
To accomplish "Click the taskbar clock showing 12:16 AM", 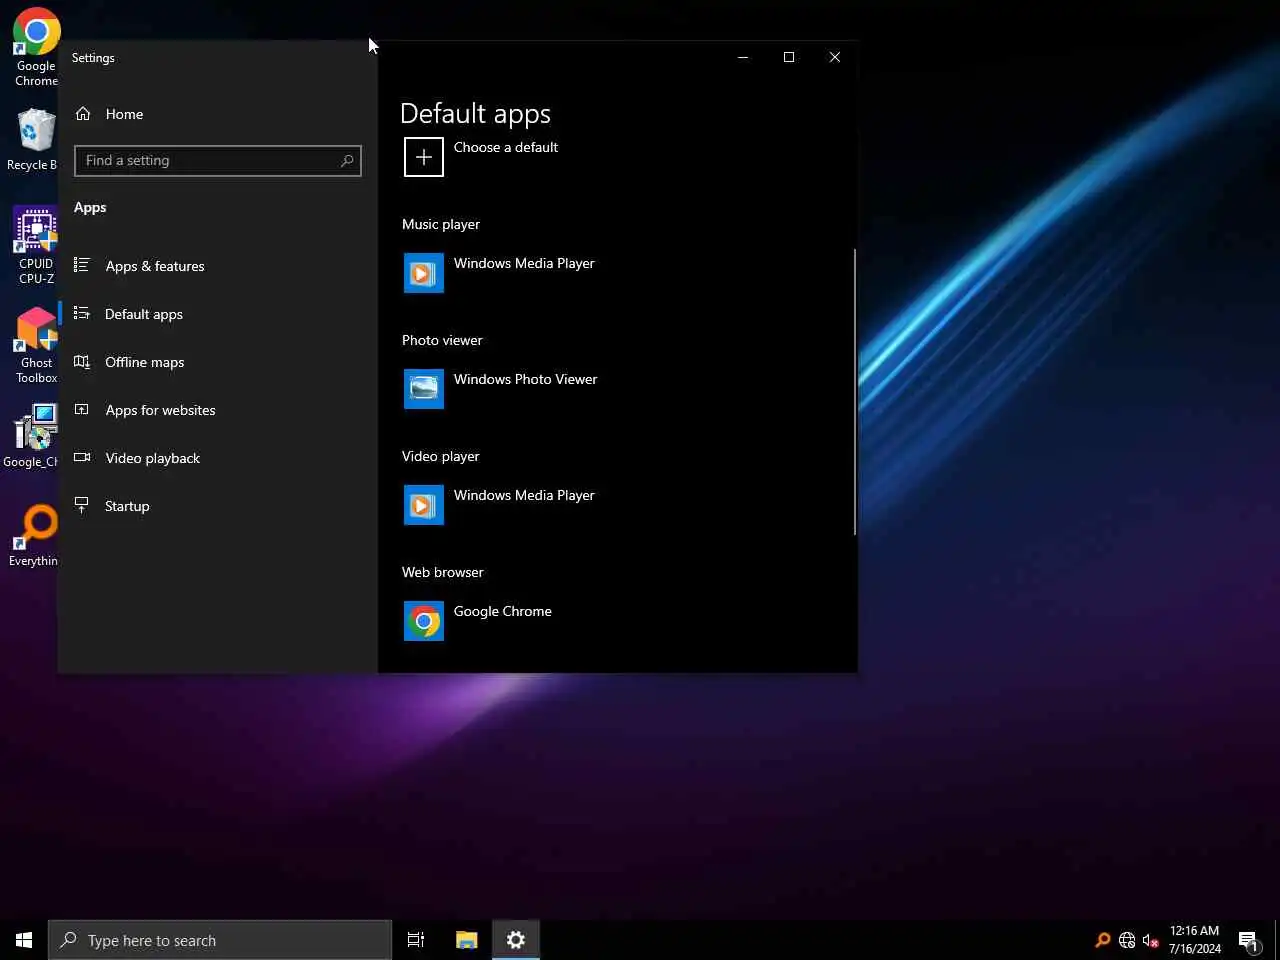I will tap(1195, 940).
